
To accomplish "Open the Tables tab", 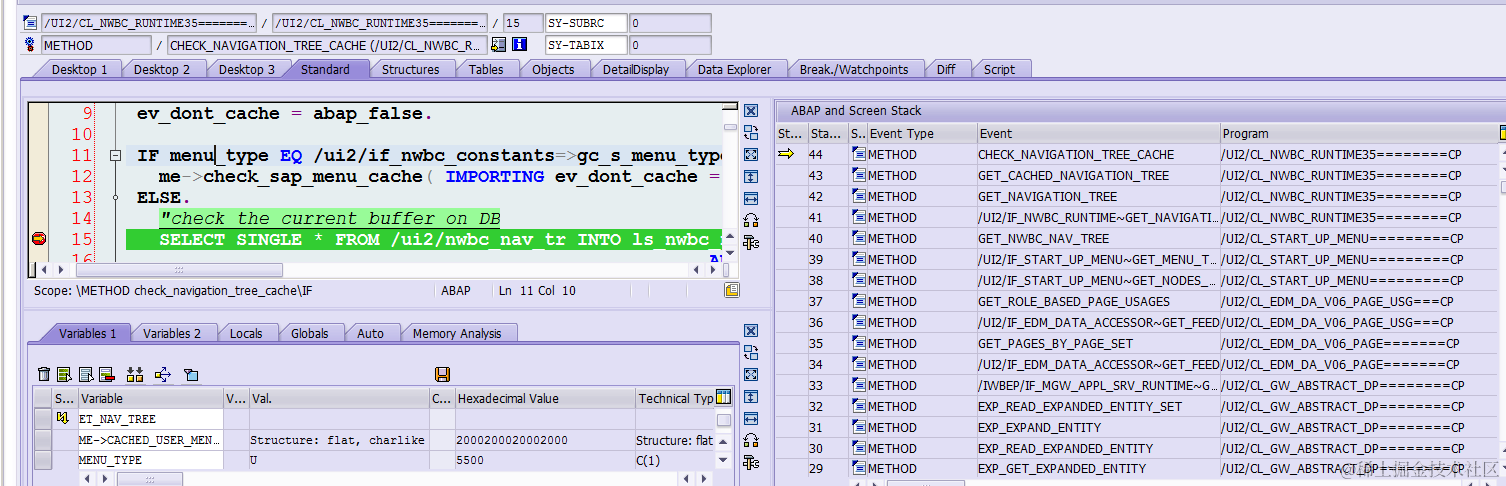I will (486, 69).
